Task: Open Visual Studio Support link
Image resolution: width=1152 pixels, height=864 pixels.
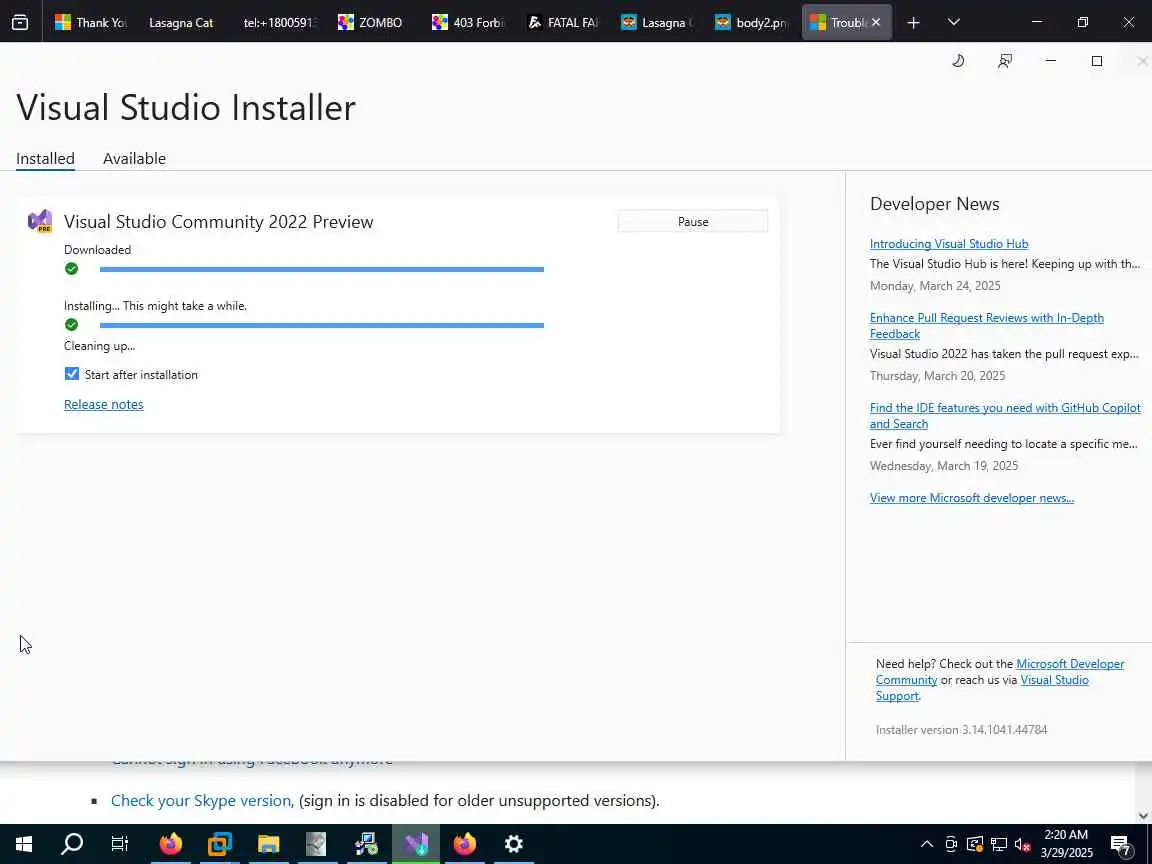Action: pos(1054,680)
